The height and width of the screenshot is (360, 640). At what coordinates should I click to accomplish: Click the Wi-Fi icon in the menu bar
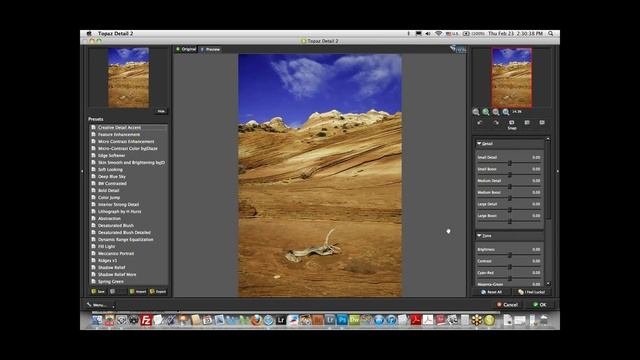point(438,33)
